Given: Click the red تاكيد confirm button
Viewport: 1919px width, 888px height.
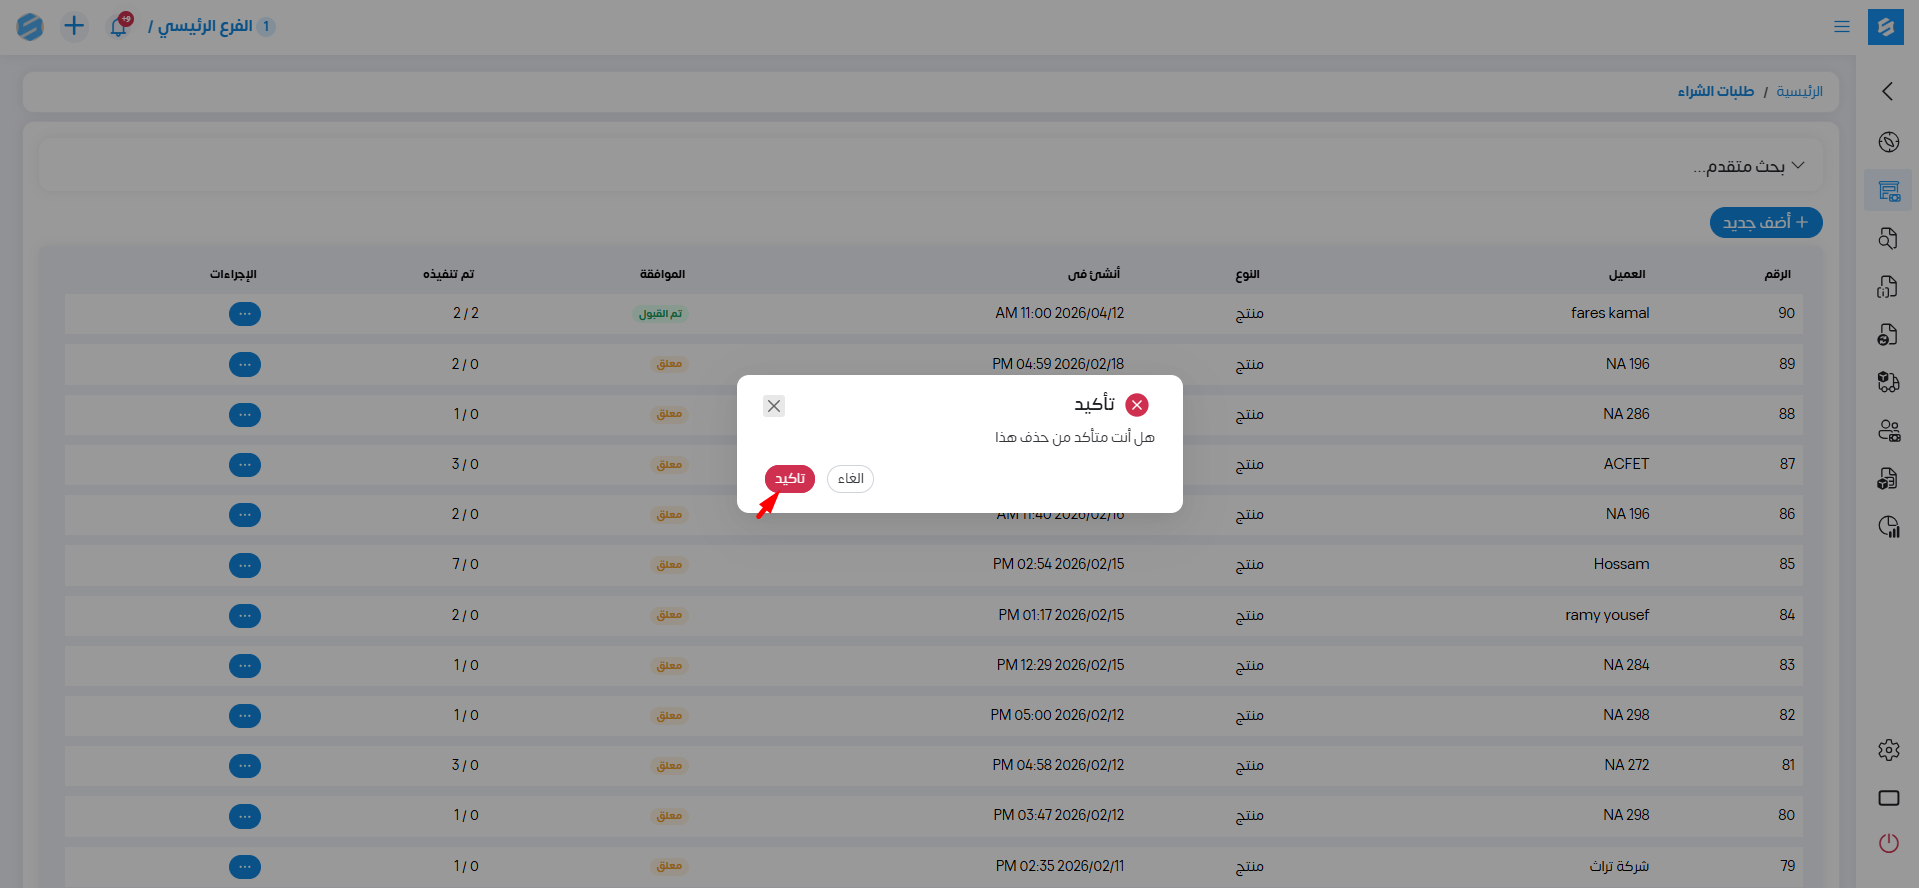Looking at the screenshot, I should pos(789,479).
